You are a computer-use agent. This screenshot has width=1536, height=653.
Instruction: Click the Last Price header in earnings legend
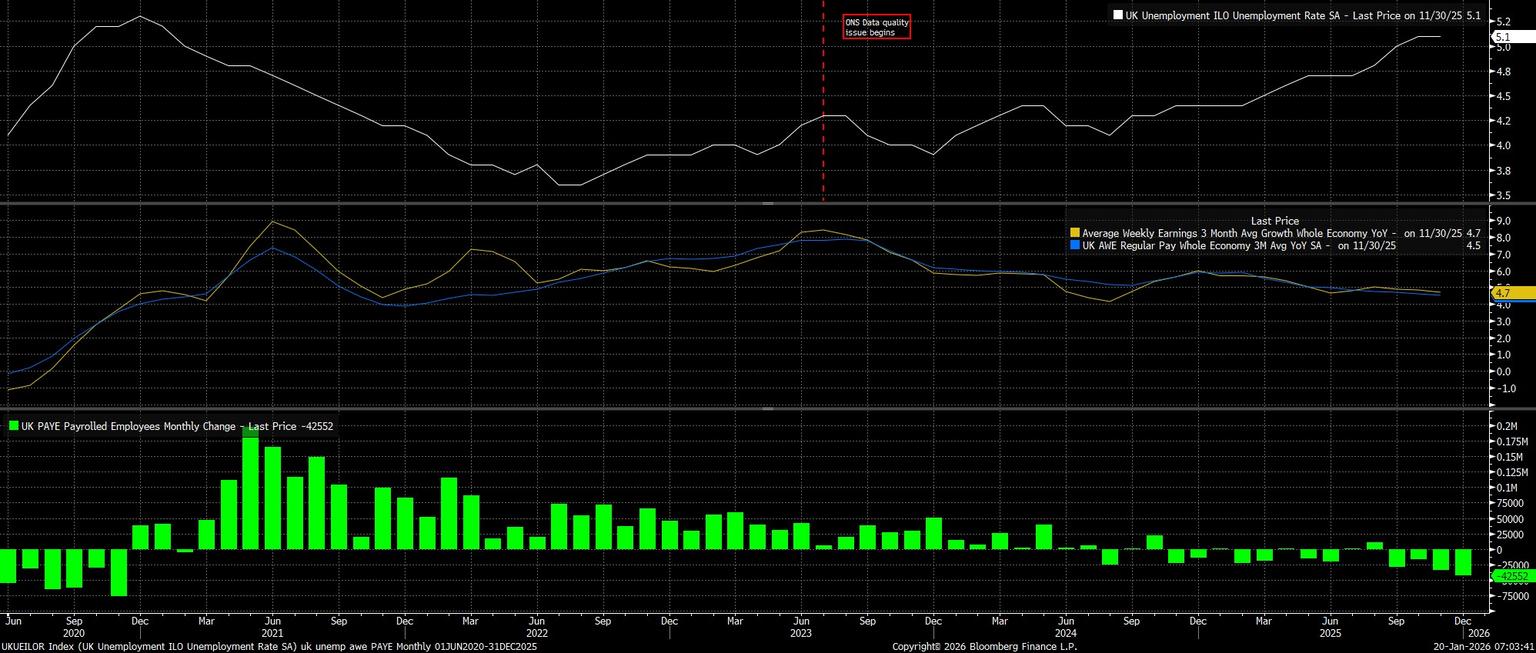pyautogui.click(x=1274, y=221)
